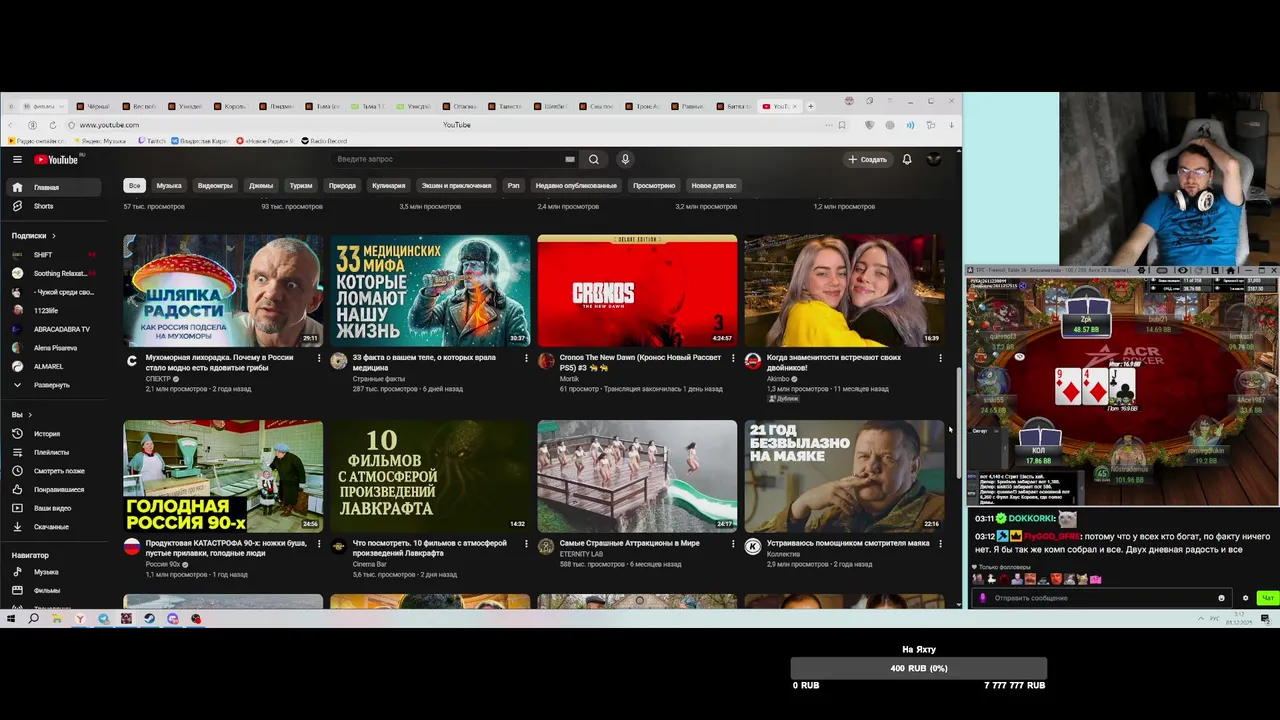This screenshot has height=720, width=1280.
Task: Open Alena Pisareva subscription
Action: tap(52, 348)
